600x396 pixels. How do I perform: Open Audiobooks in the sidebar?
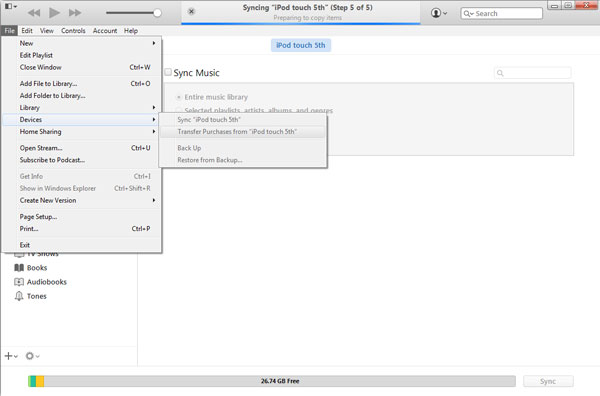(40, 282)
